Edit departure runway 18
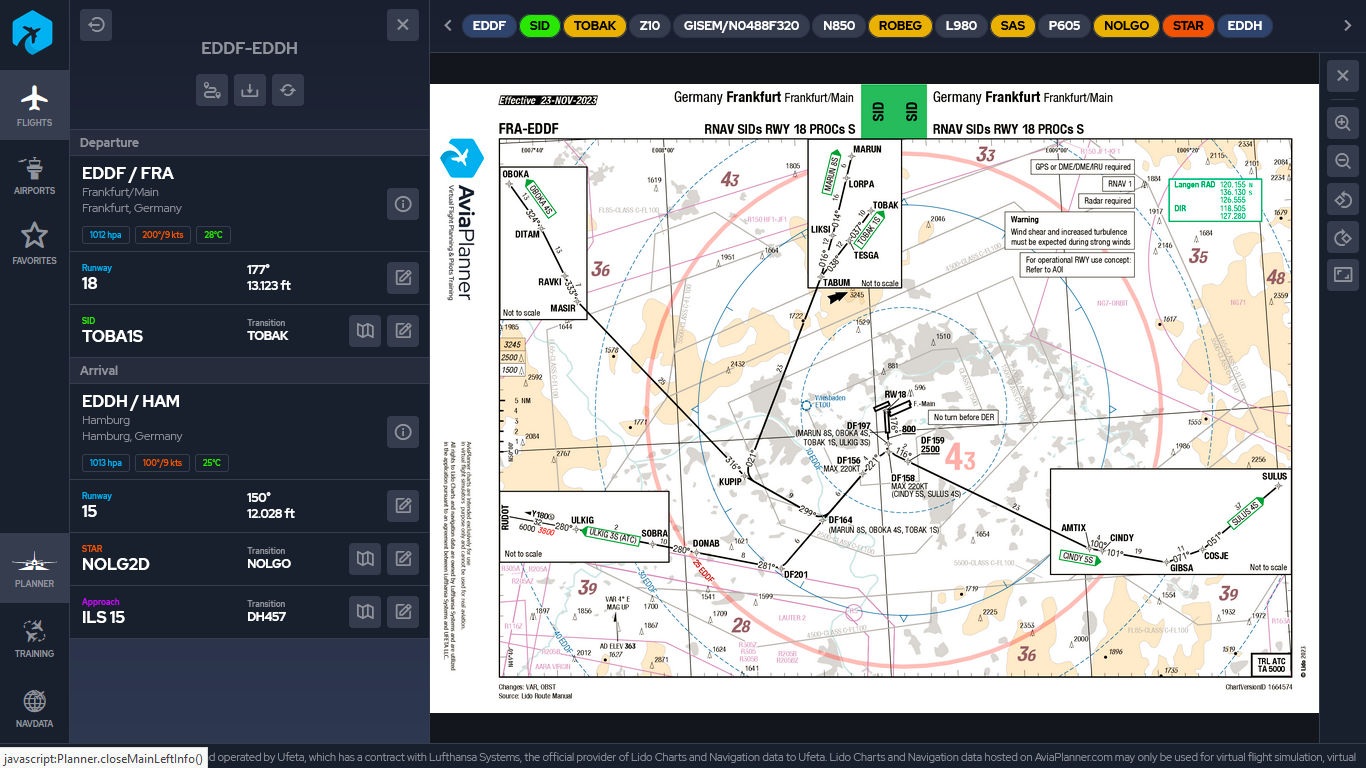 pyautogui.click(x=403, y=278)
